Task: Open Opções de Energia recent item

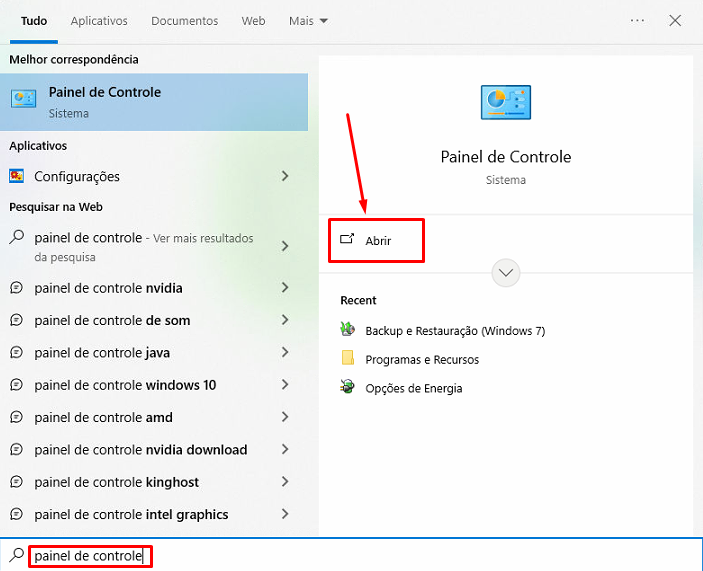Action: tap(413, 388)
